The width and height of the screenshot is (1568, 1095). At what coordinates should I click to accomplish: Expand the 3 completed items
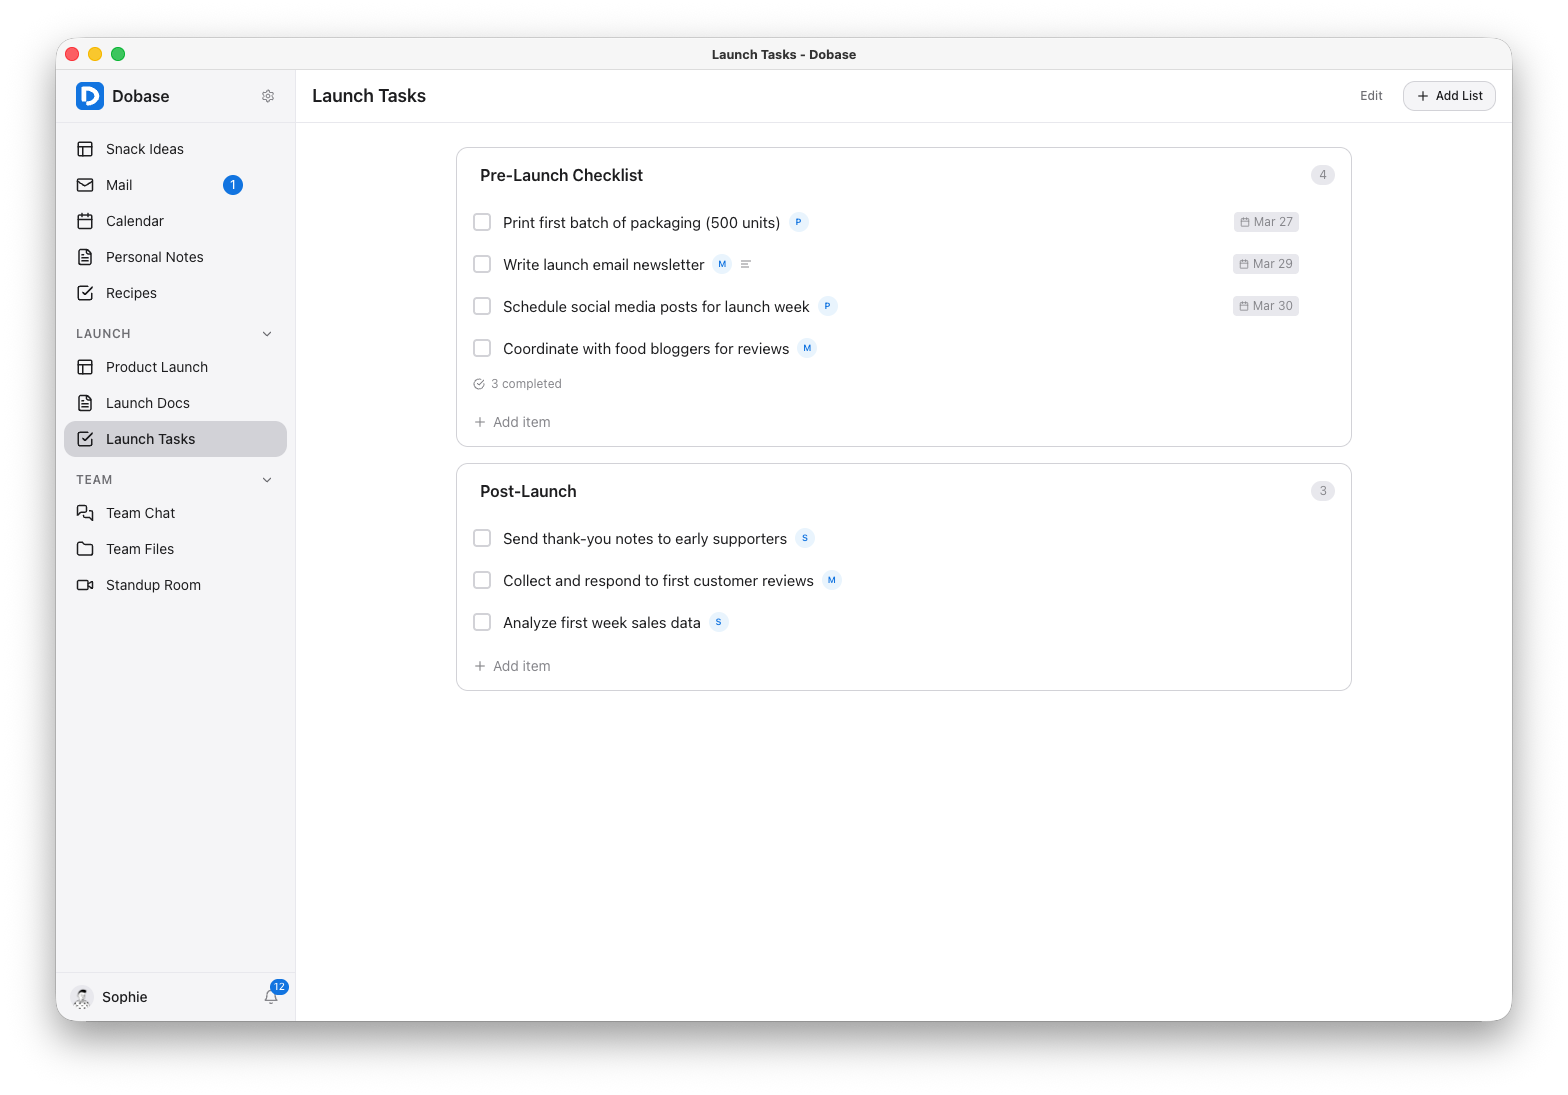tap(518, 384)
